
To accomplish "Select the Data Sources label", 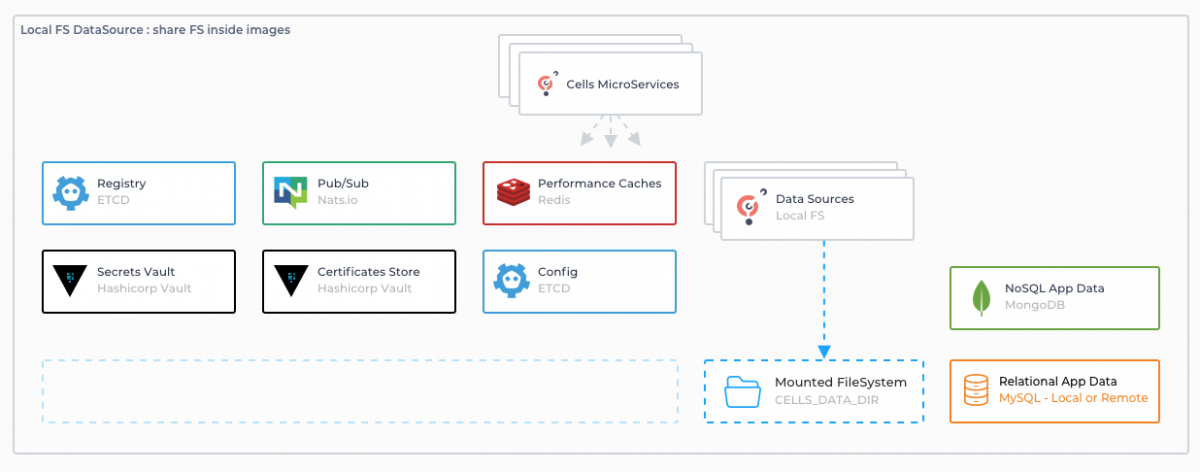I will (x=815, y=199).
